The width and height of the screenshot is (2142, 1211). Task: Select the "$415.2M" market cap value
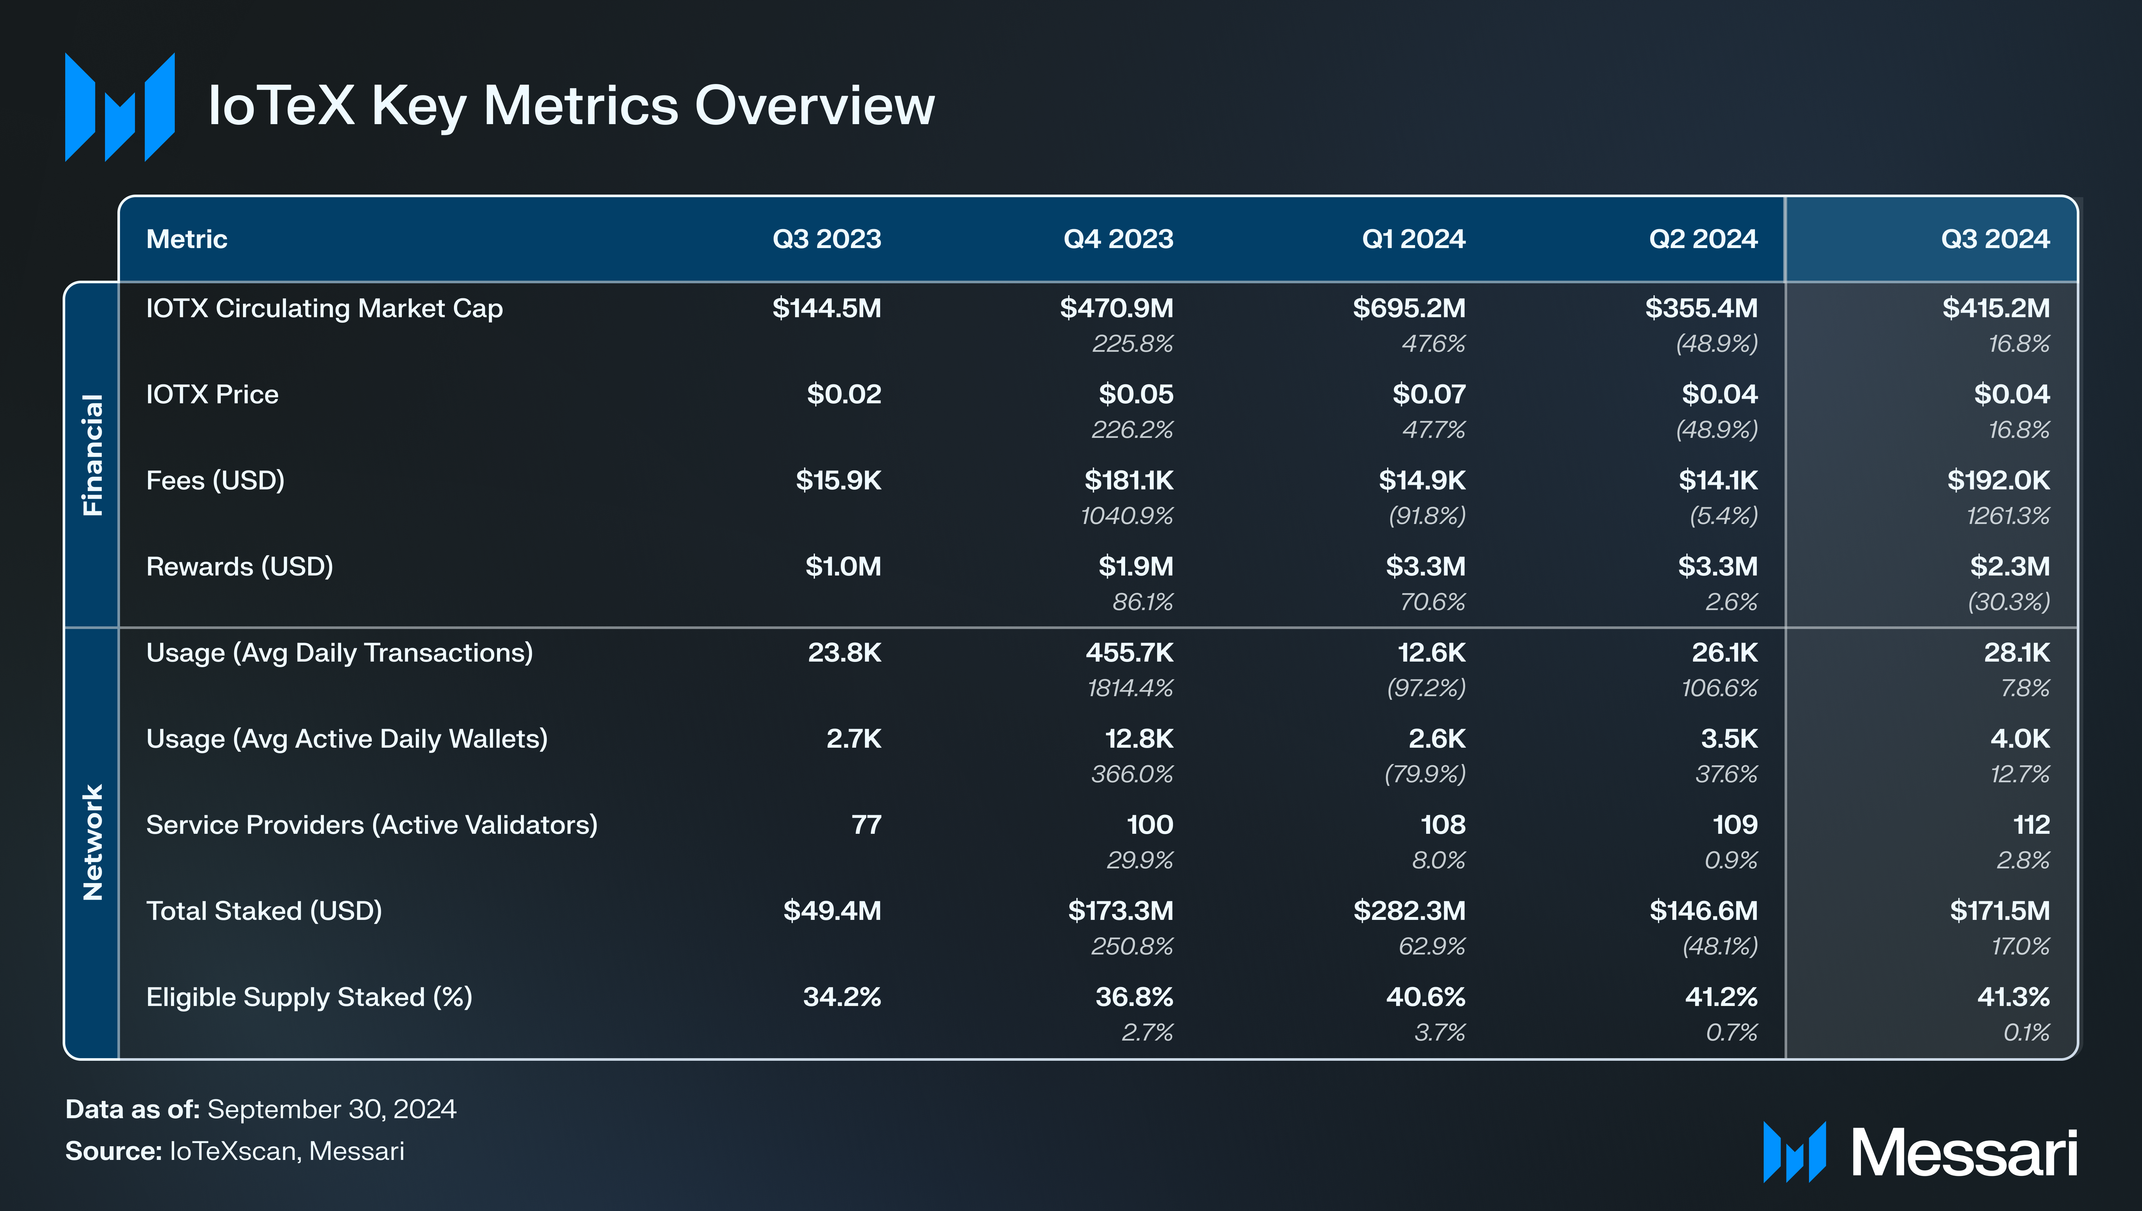click(x=1996, y=308)
